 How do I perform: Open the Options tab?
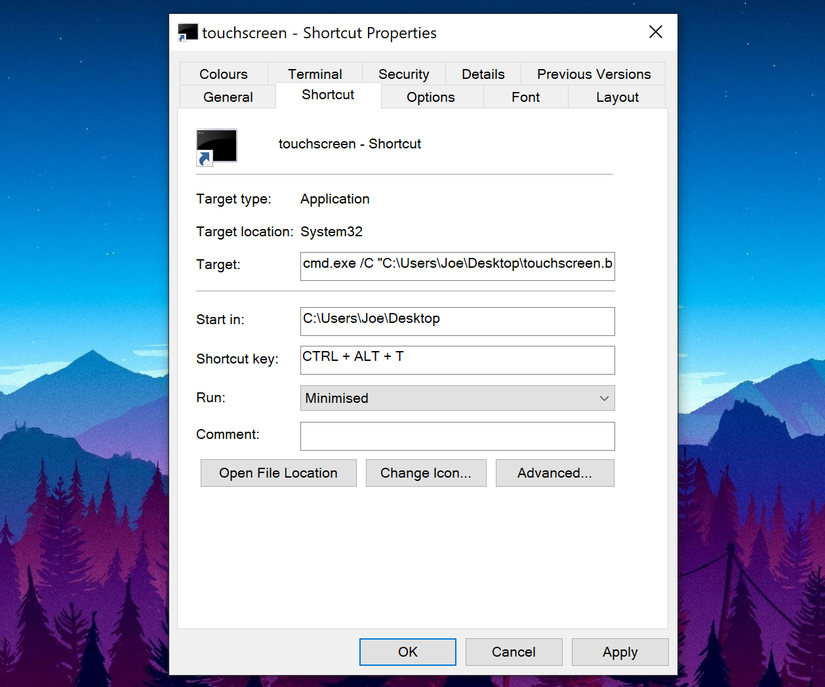(430, 97)
